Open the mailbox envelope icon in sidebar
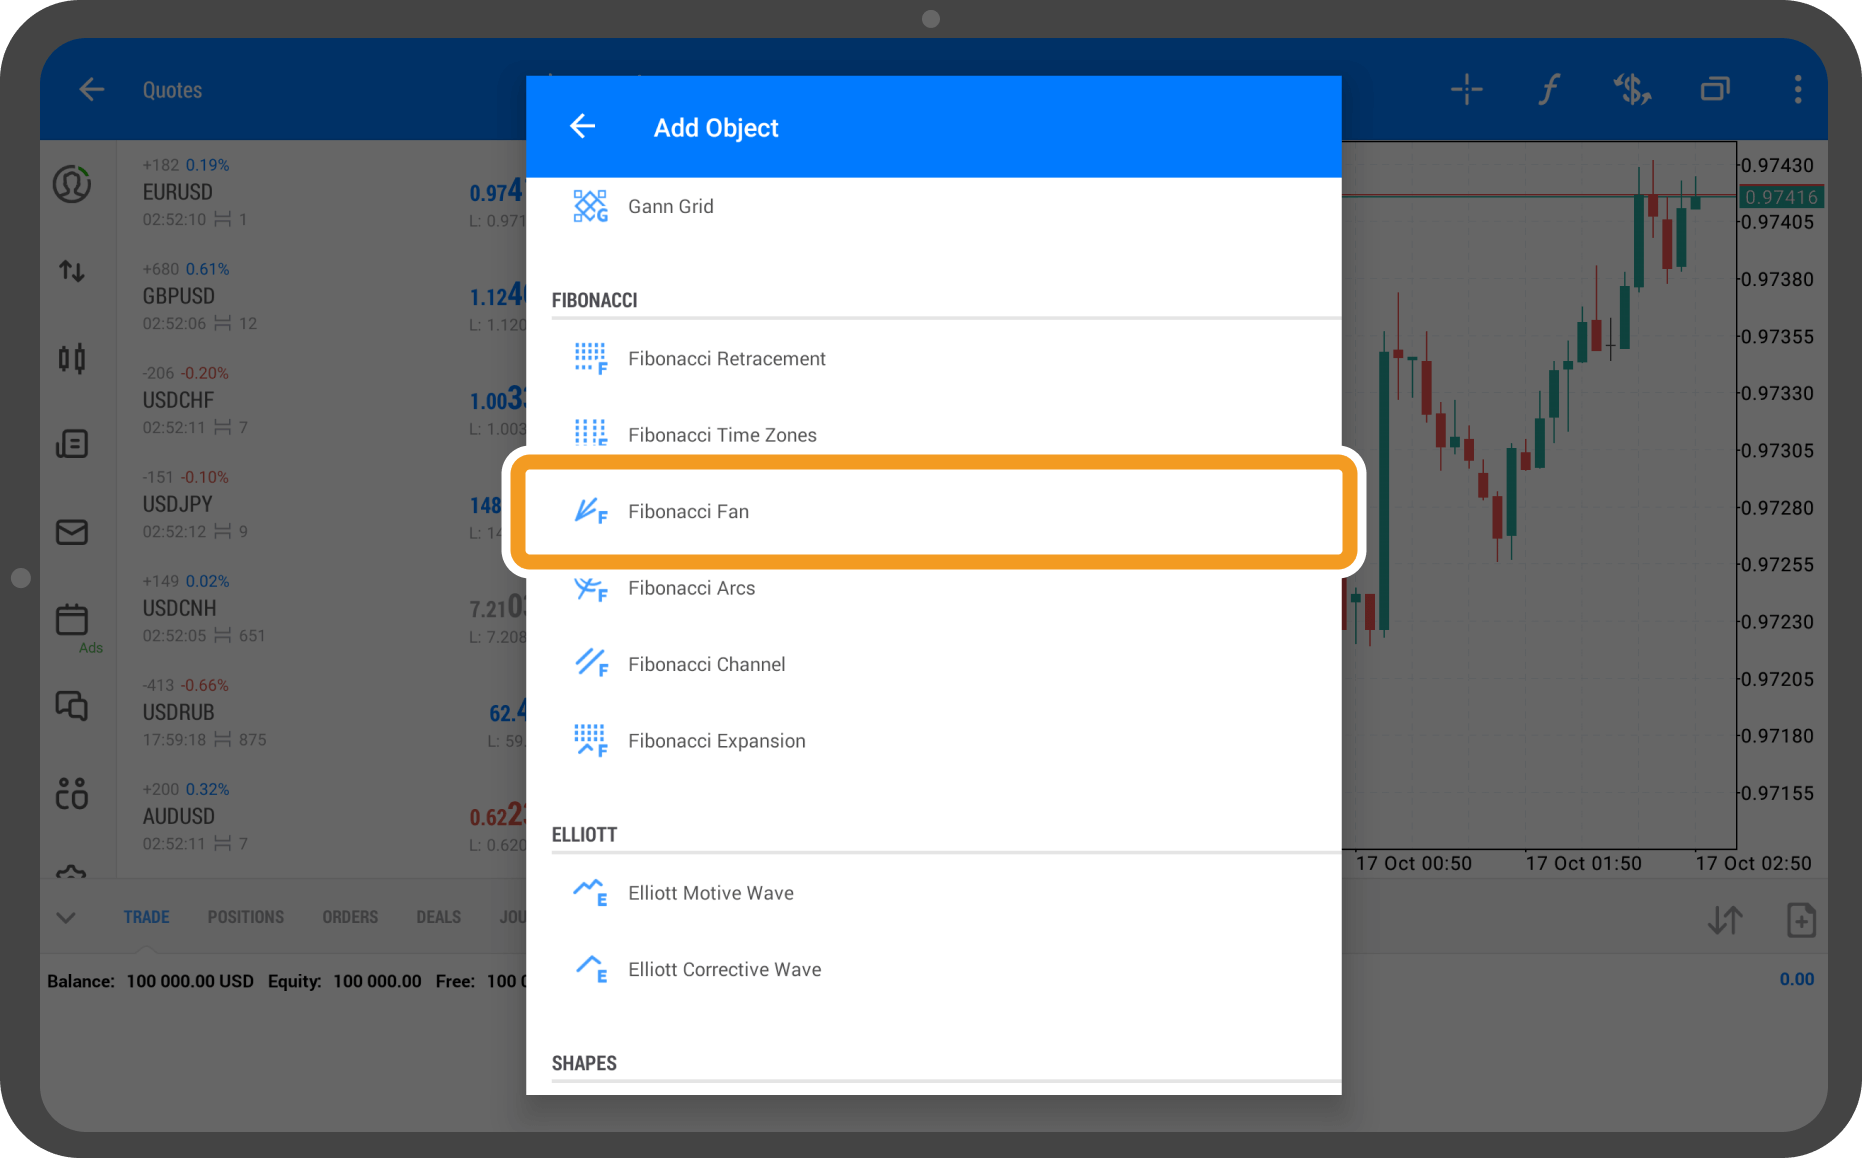 click(72, 532)
